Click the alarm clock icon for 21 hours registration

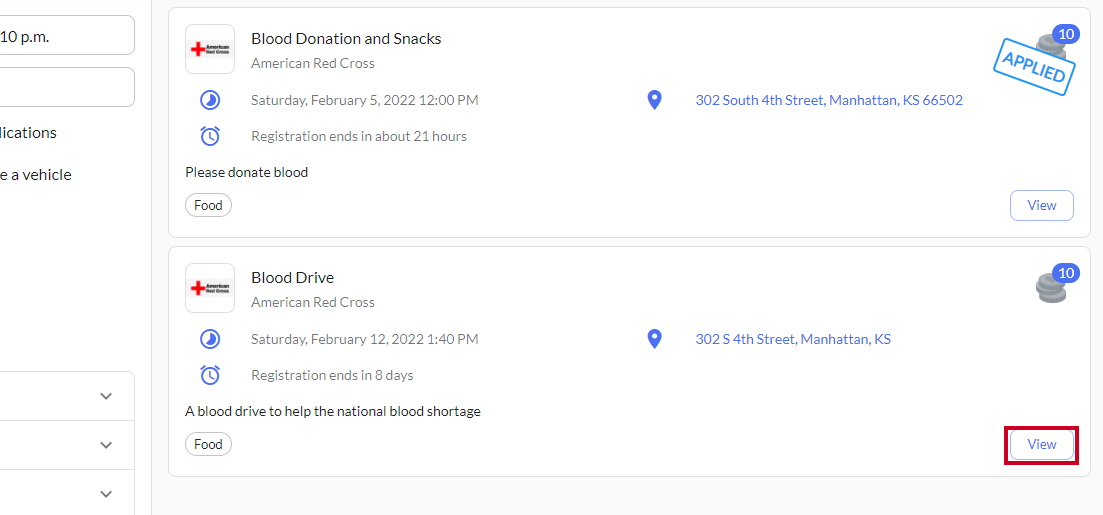coord(210,136)
